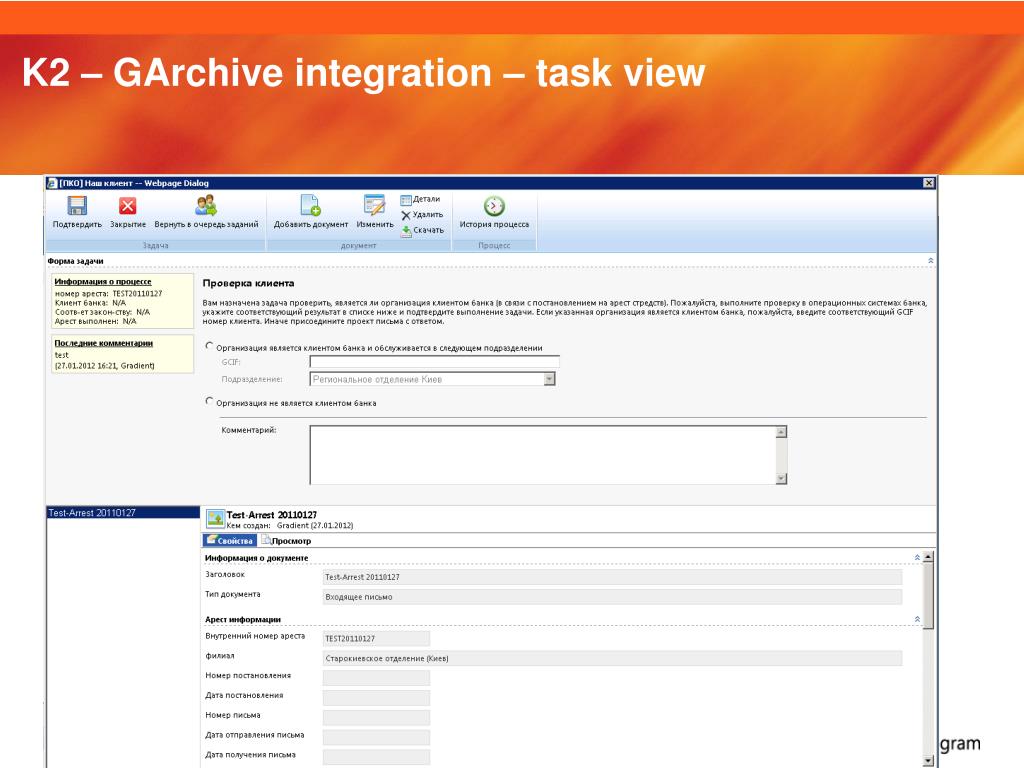This screenshot has height=768, width=1024.
Task: Collapse the Форма задачи section
Action: [931, 261]
